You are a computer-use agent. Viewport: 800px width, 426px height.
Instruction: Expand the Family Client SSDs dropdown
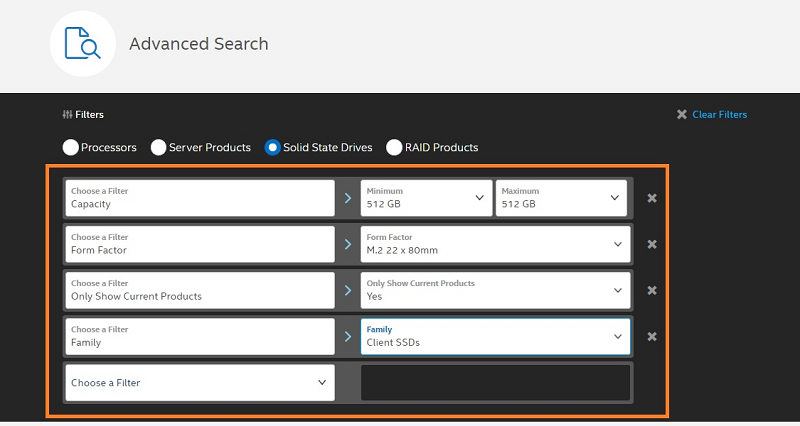pyautogui.click(x=495, y=337)
